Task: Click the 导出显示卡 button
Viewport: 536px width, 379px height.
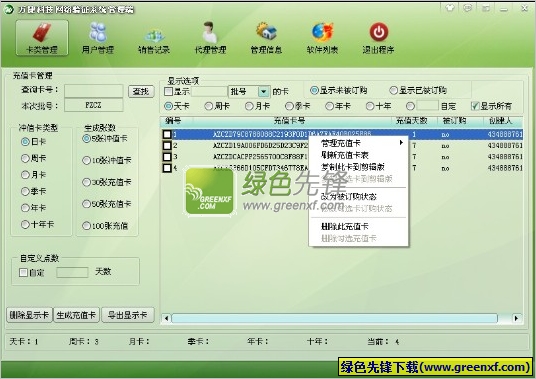Action: pyautogui.click(x=128, y=315)
